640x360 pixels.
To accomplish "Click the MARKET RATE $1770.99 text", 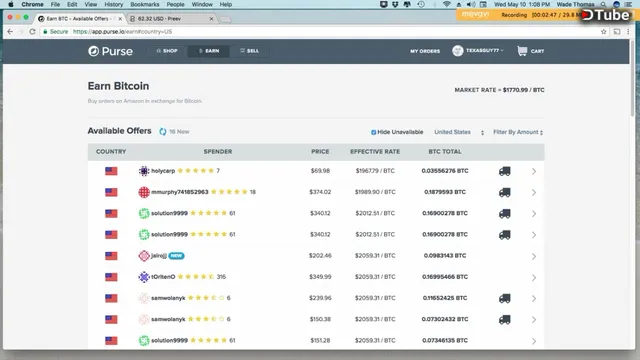I will point(499,90).
